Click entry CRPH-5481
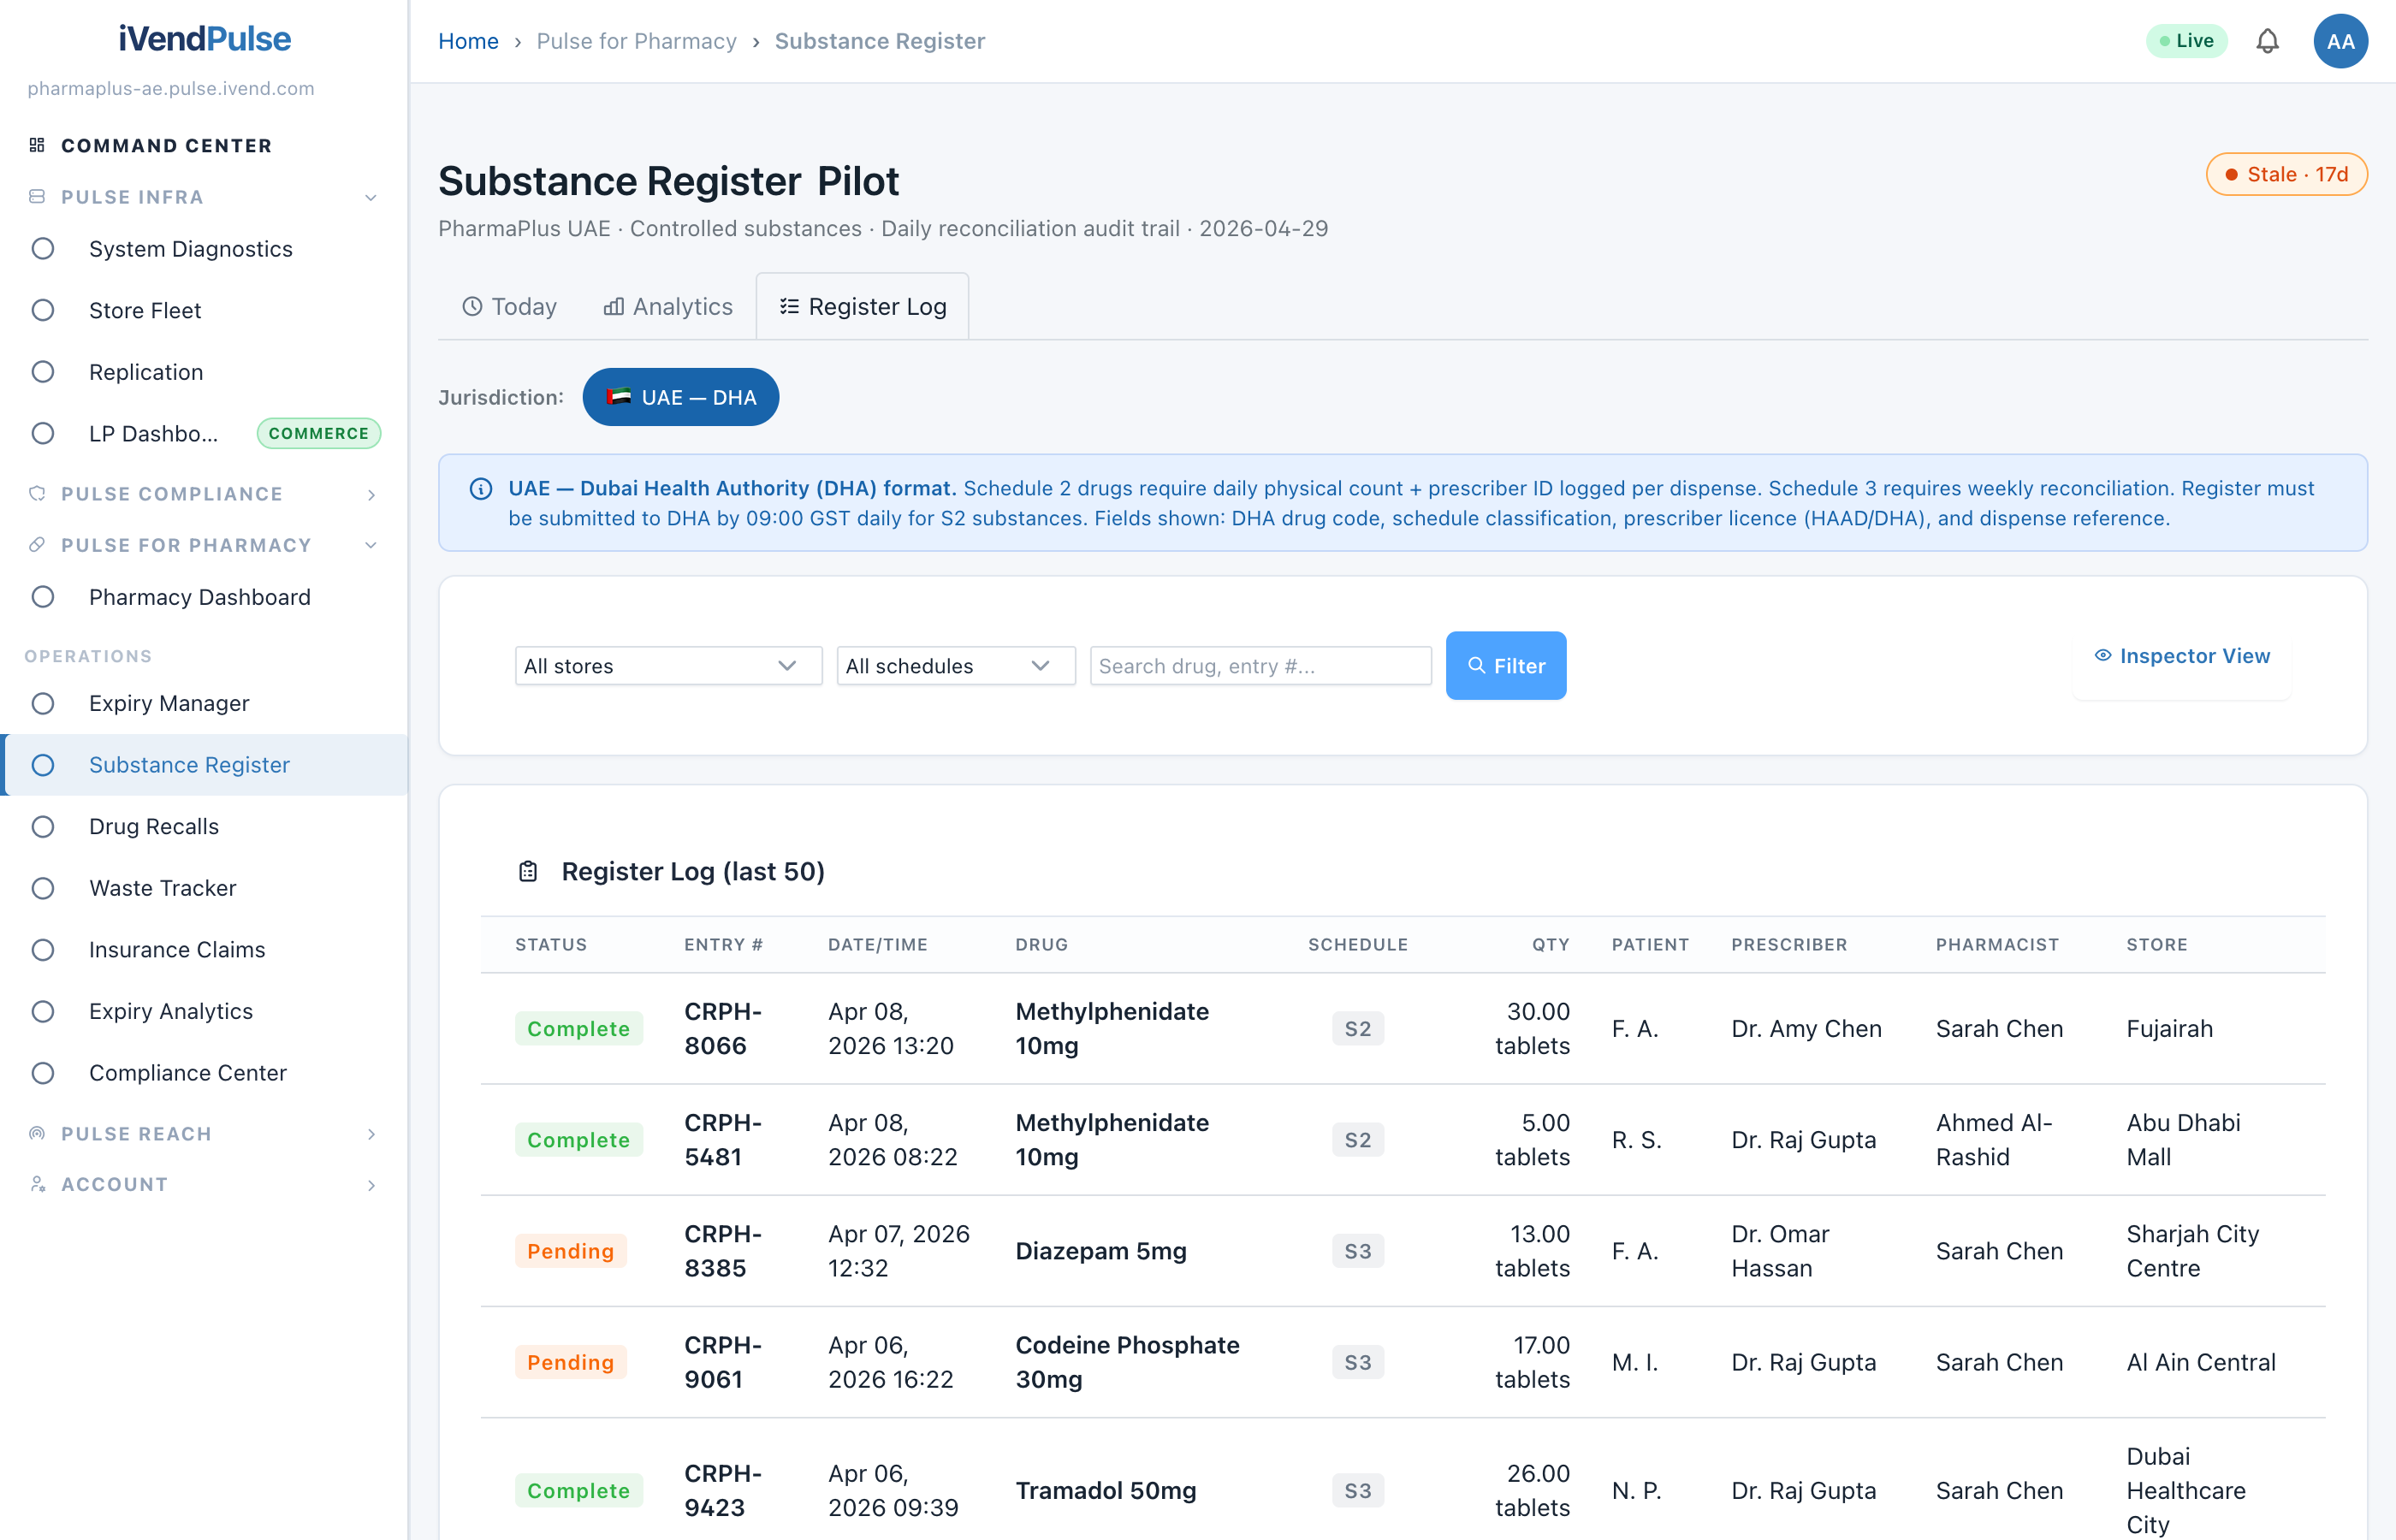Screen dimensions: 2396x1540 coord(723,1139)
